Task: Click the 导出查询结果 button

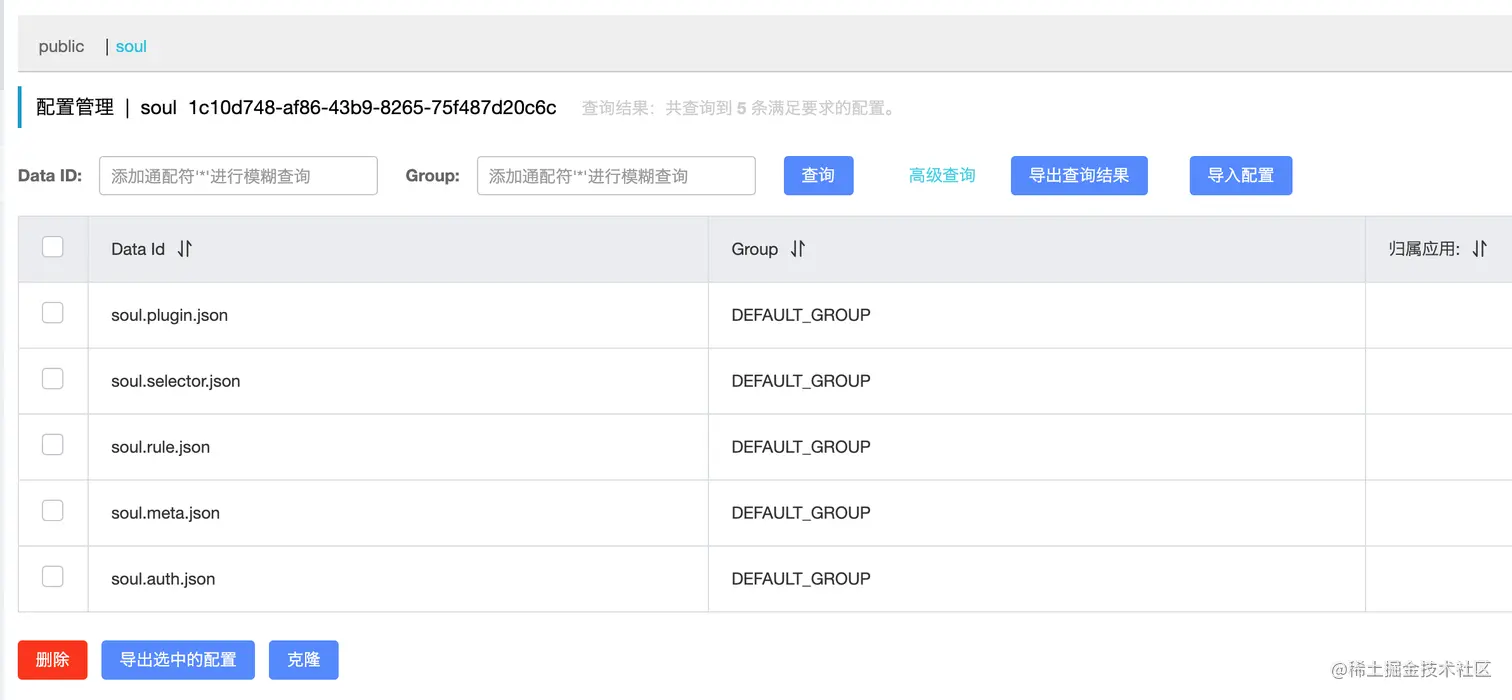Action: (x=1079, y=175)
